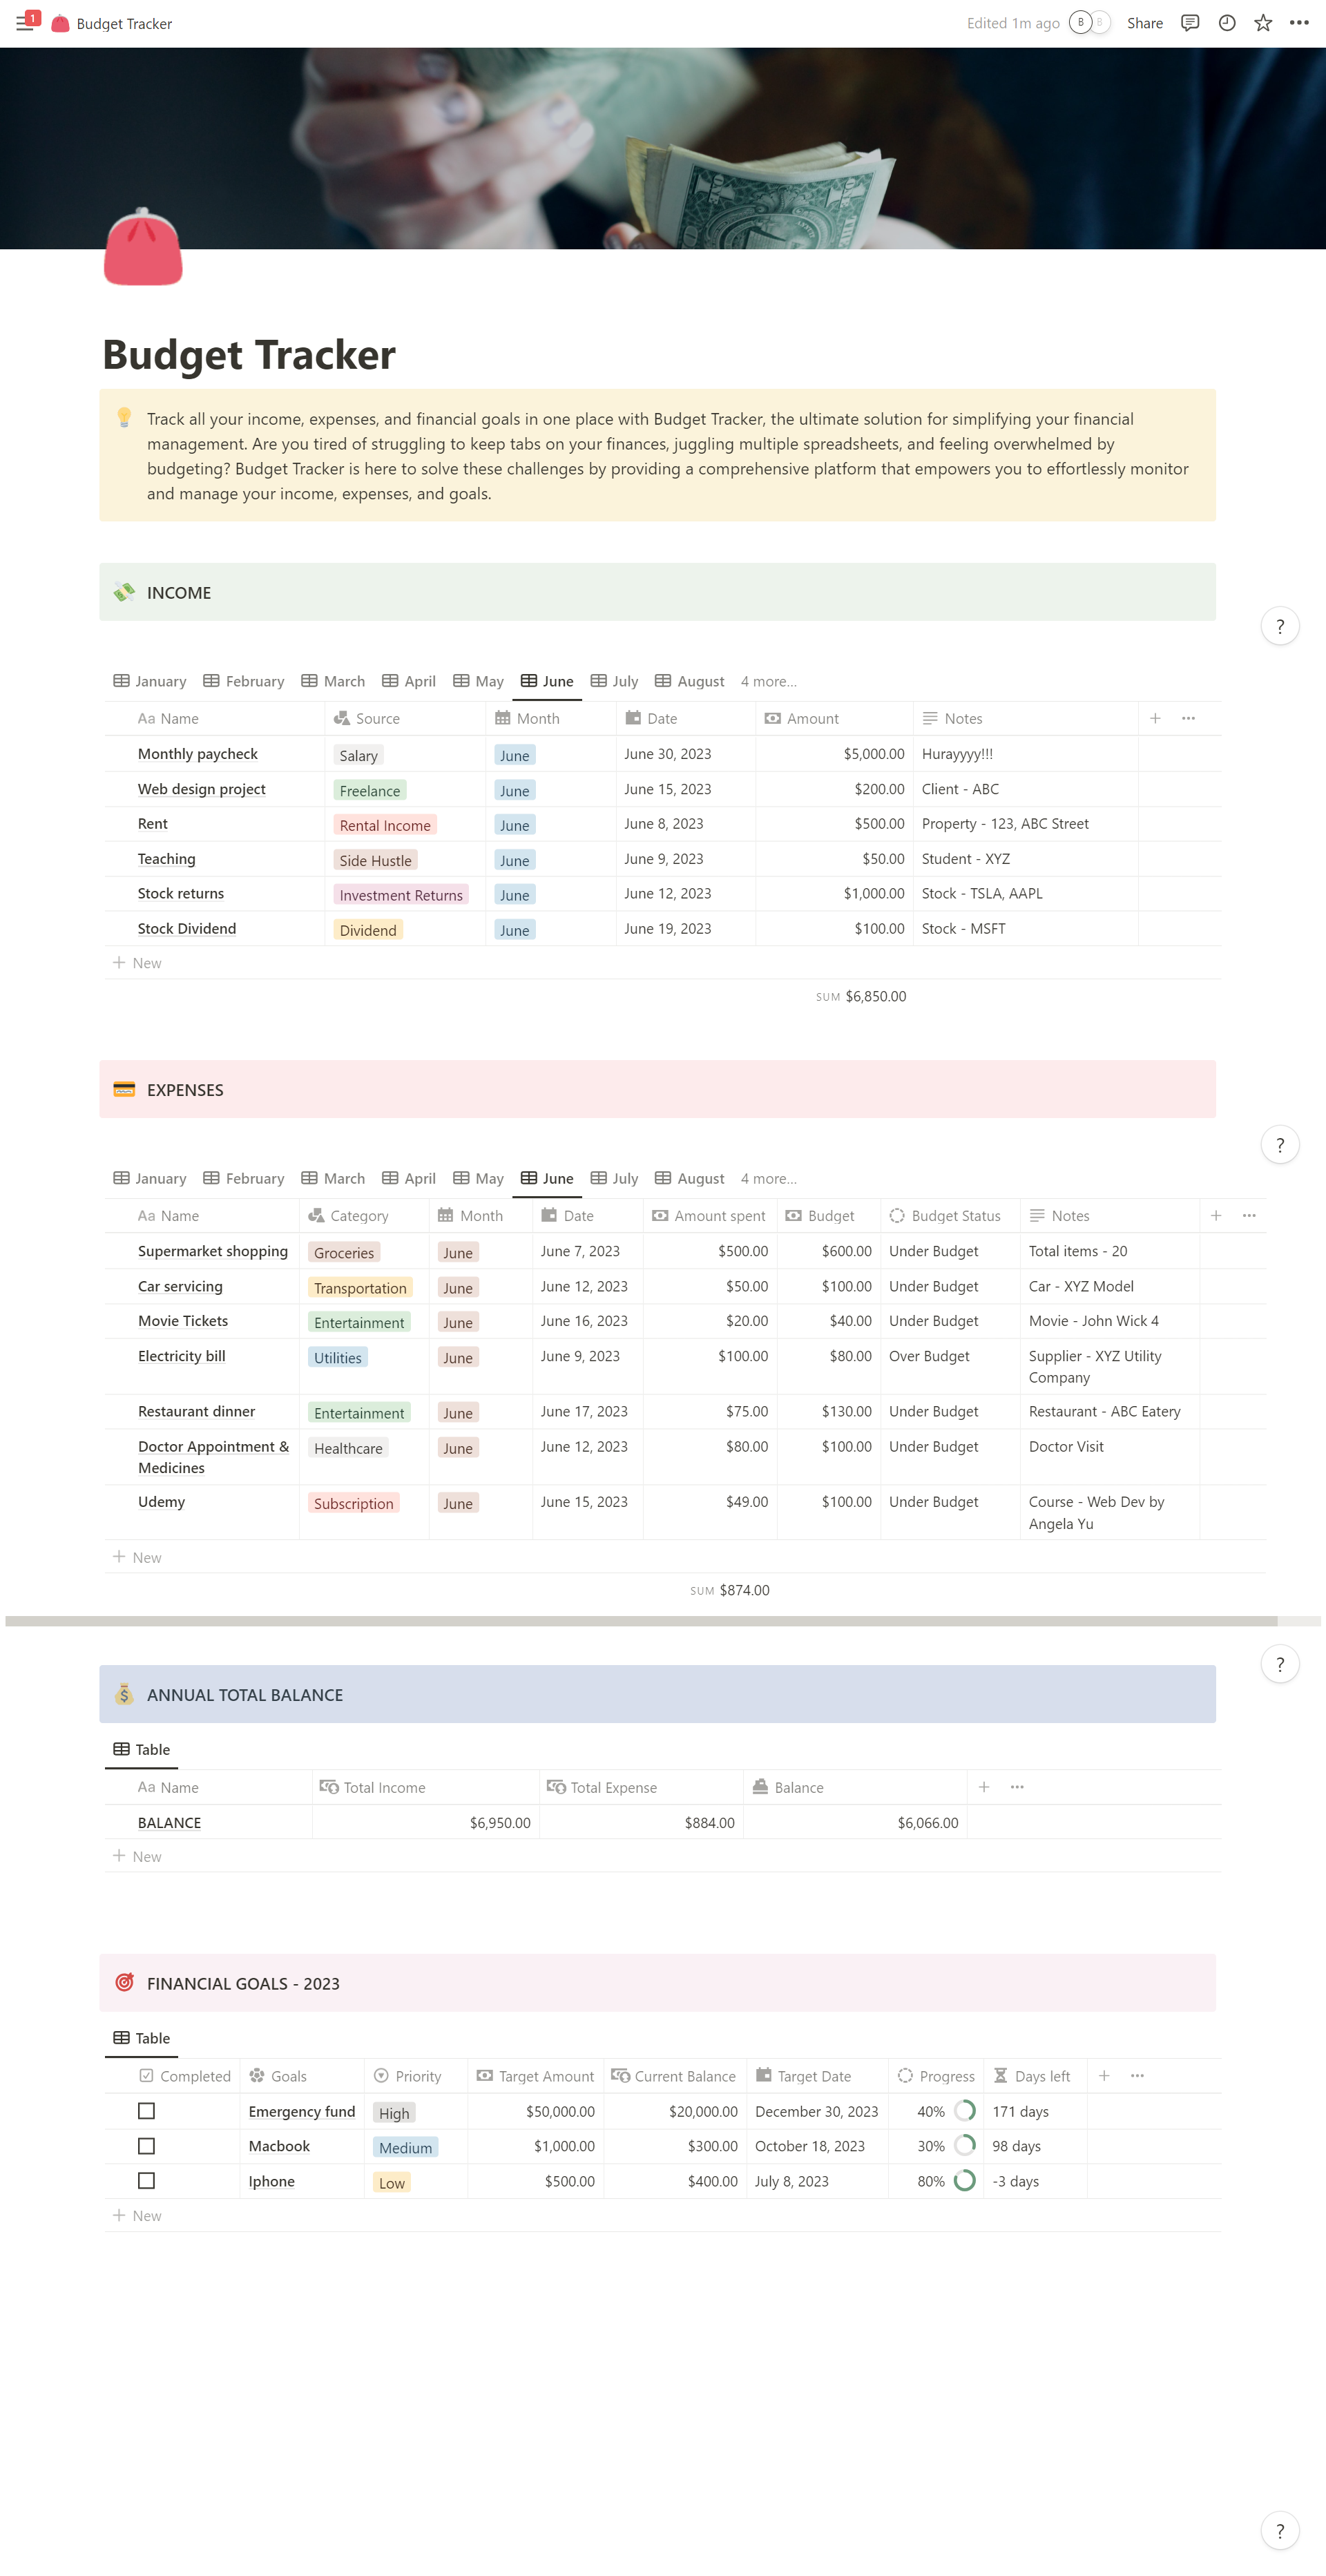Star the page as a favorite
Image resolution: width=1326 pixels, height=2576 pixels.
click(x=1263, y=23)
